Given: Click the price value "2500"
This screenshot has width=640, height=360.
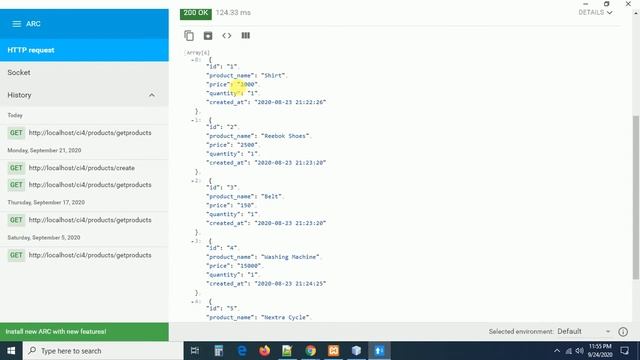Looking at the screenshot, I should [x=247, y=145].
